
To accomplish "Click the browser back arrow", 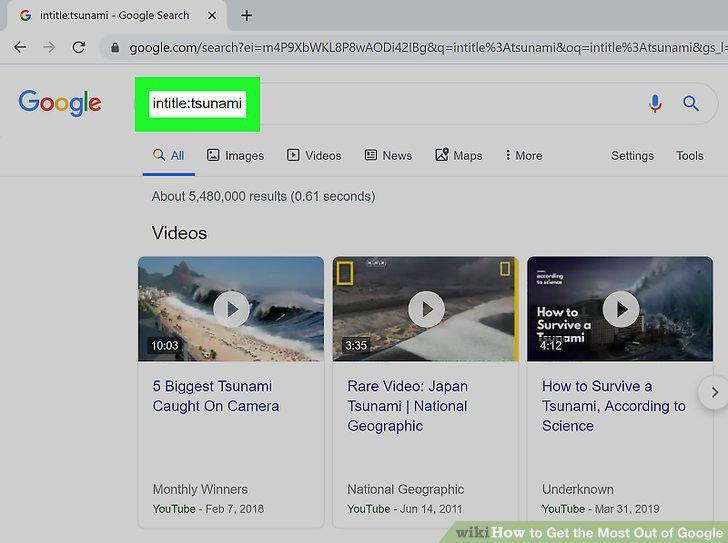I will 20,47.
